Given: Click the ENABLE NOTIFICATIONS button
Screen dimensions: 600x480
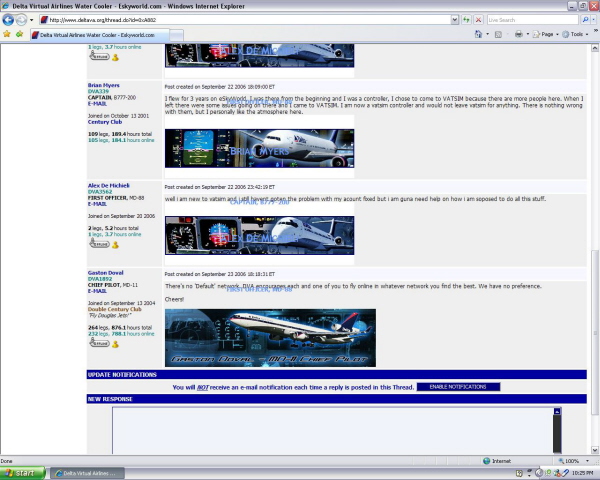Looking at the screenshot, I should [x=458, y=387].
